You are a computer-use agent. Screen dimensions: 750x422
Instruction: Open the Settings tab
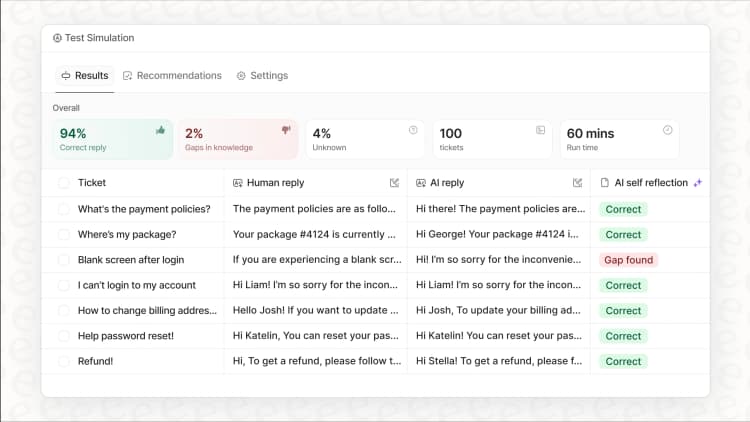coord(262,76)
